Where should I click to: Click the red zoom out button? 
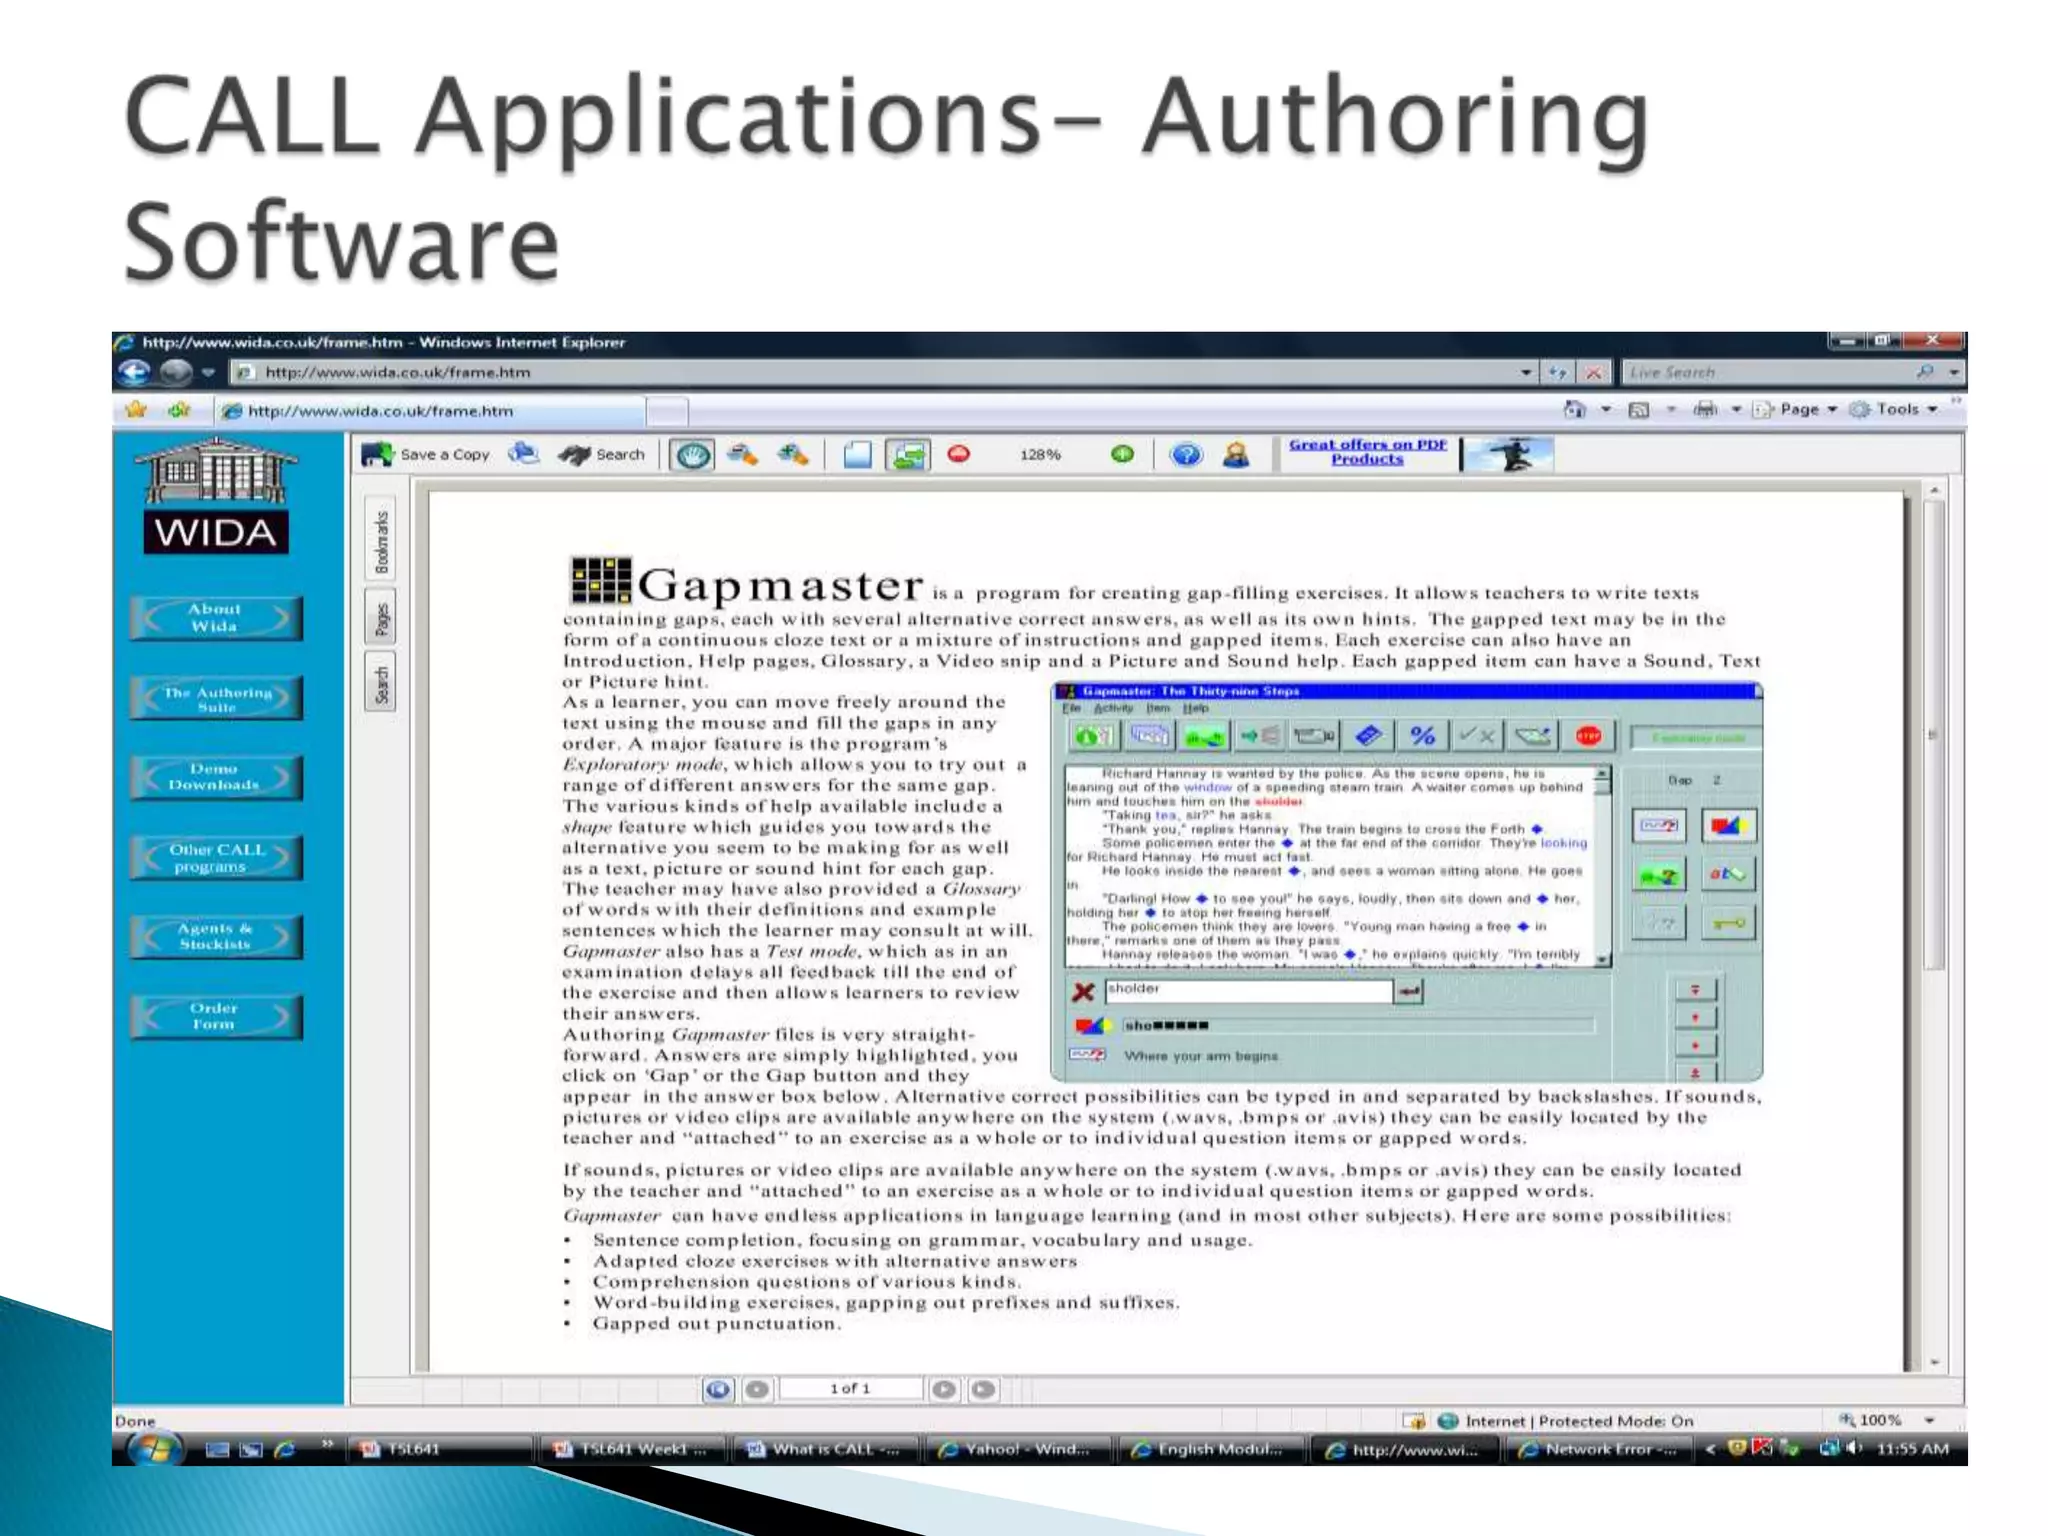click(958, 455)
